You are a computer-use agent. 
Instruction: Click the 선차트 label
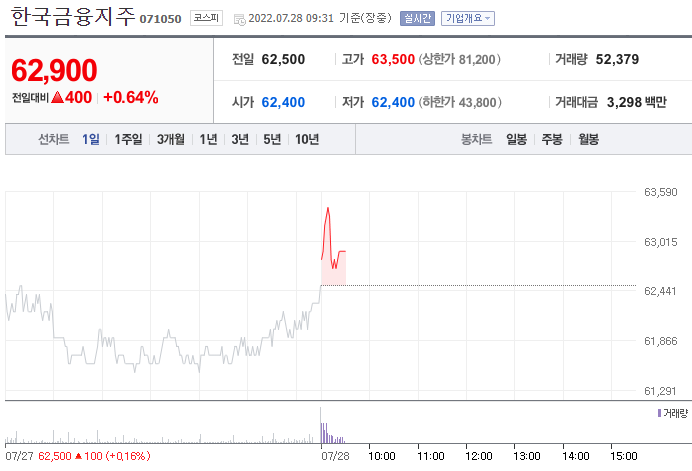(x=53, y=139)
